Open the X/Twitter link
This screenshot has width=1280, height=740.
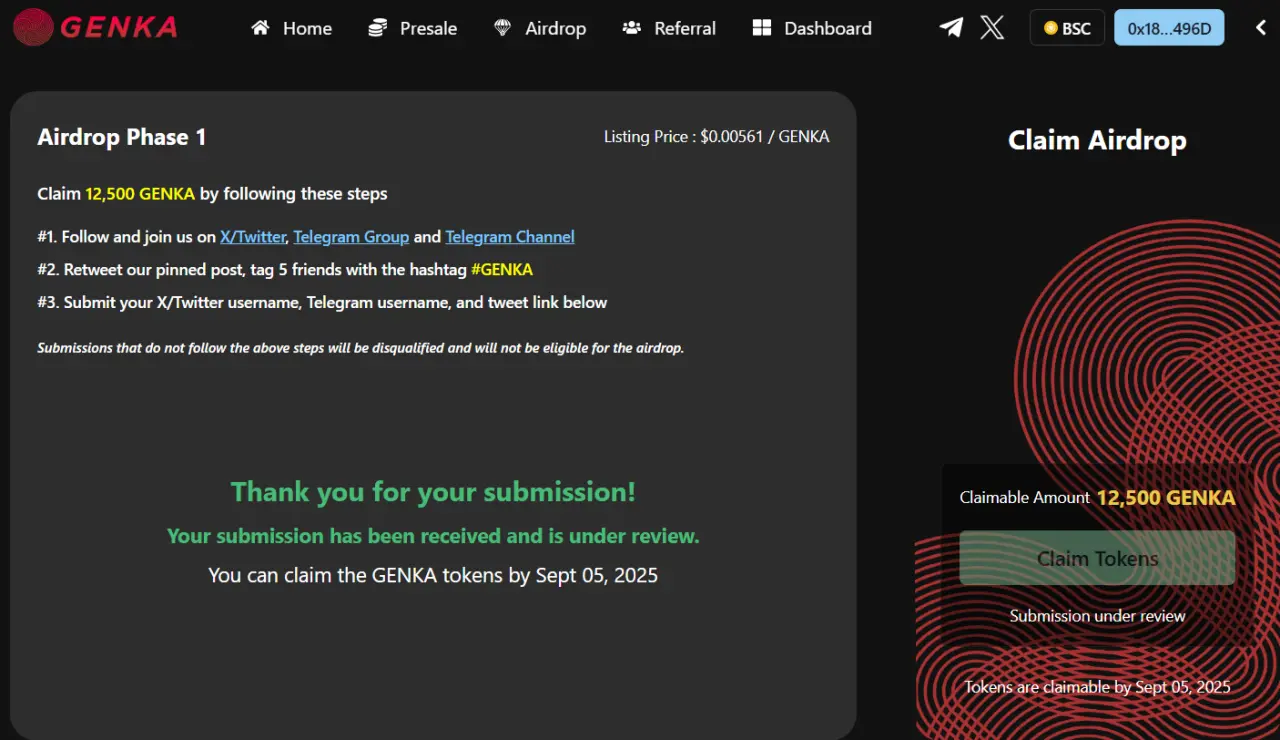point(253,237)
